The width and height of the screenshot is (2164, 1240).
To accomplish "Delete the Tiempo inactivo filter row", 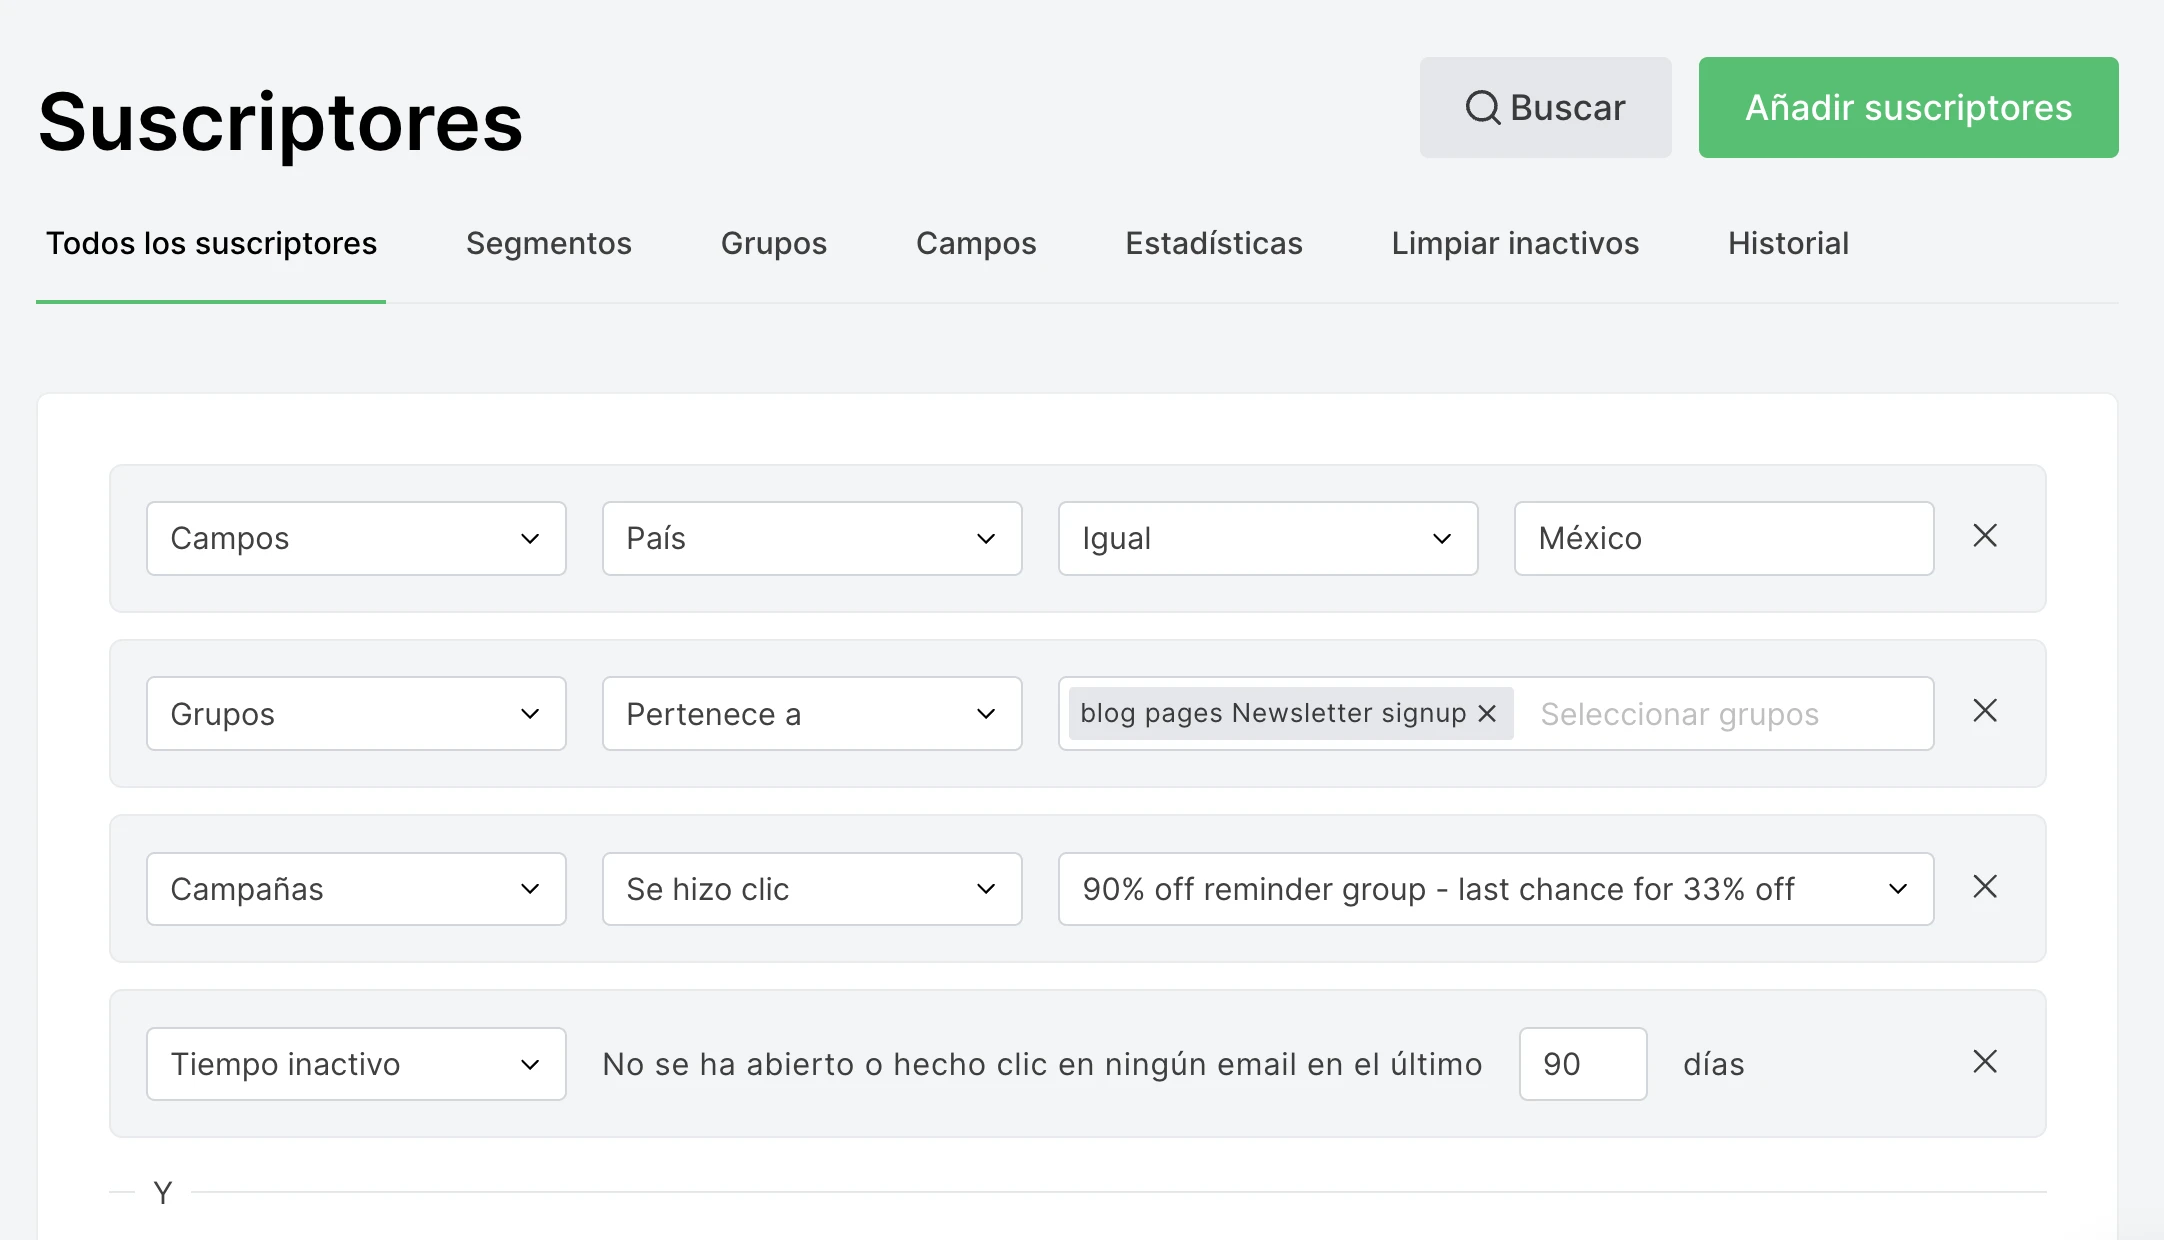I will pyautogui.click(x=1984, y=1062).
